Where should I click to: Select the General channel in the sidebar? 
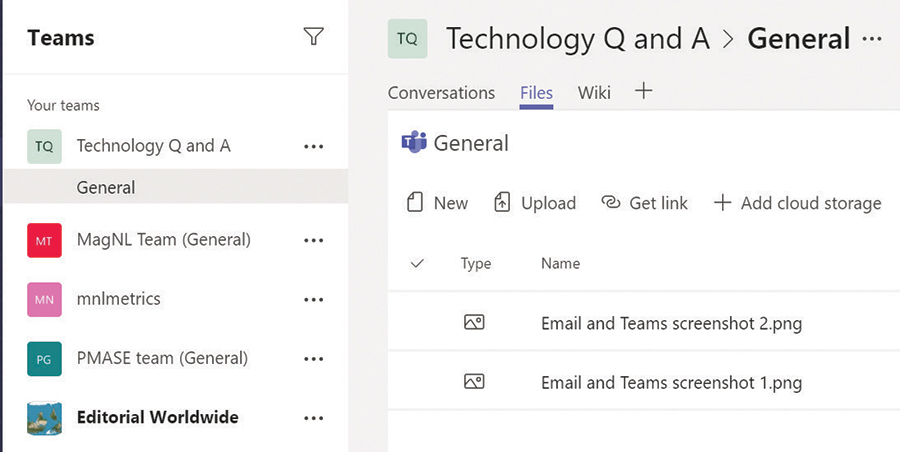pyautogui.click(x=105, y=187)
